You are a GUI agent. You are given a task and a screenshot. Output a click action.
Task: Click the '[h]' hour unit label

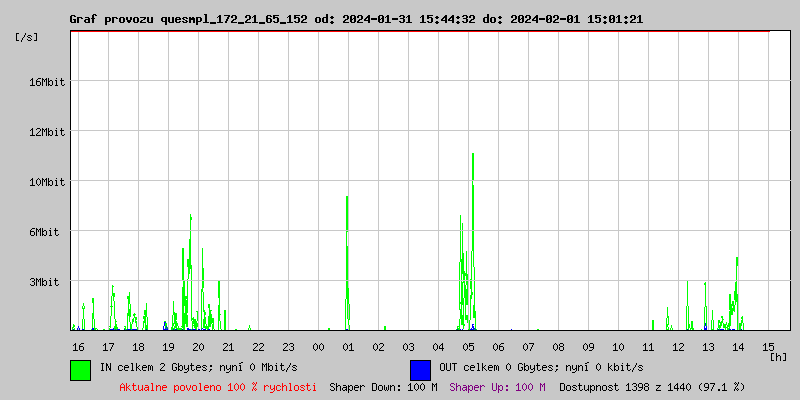[x=779, y=356]
